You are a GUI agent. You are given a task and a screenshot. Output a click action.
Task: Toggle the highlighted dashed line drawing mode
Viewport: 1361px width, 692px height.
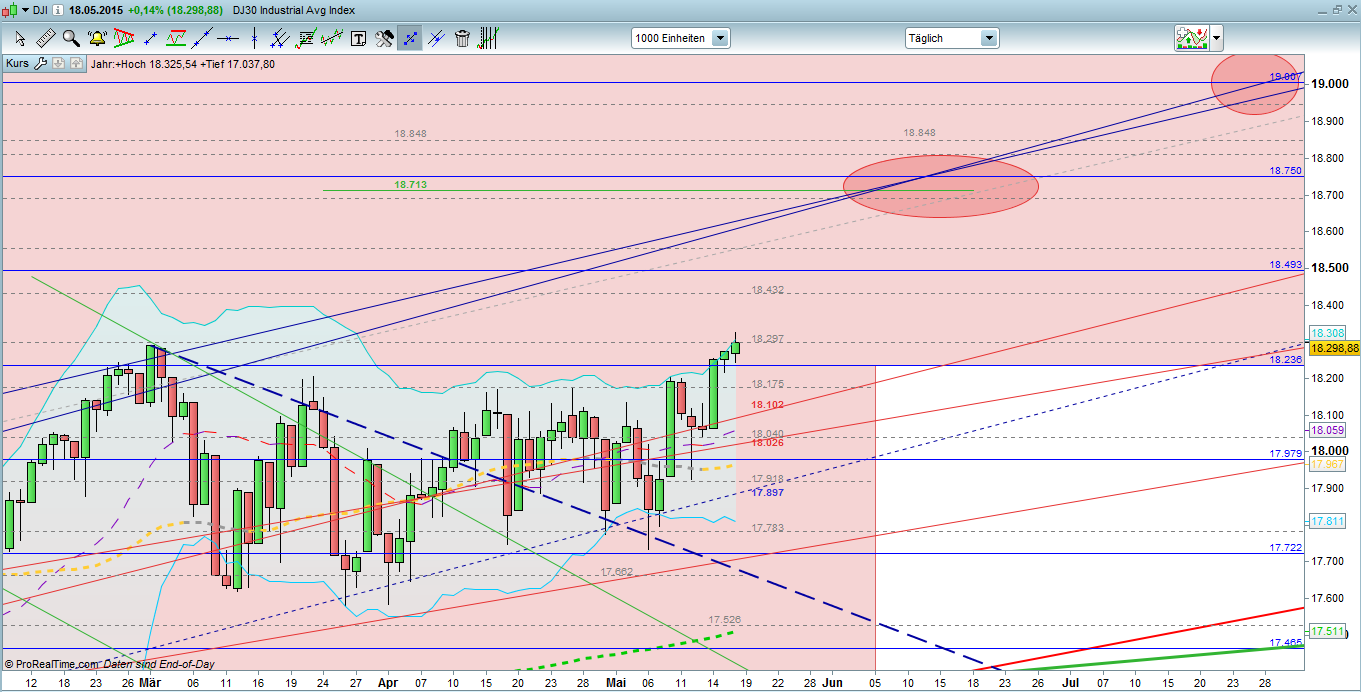pyautogui.click(x=410, y=38)
